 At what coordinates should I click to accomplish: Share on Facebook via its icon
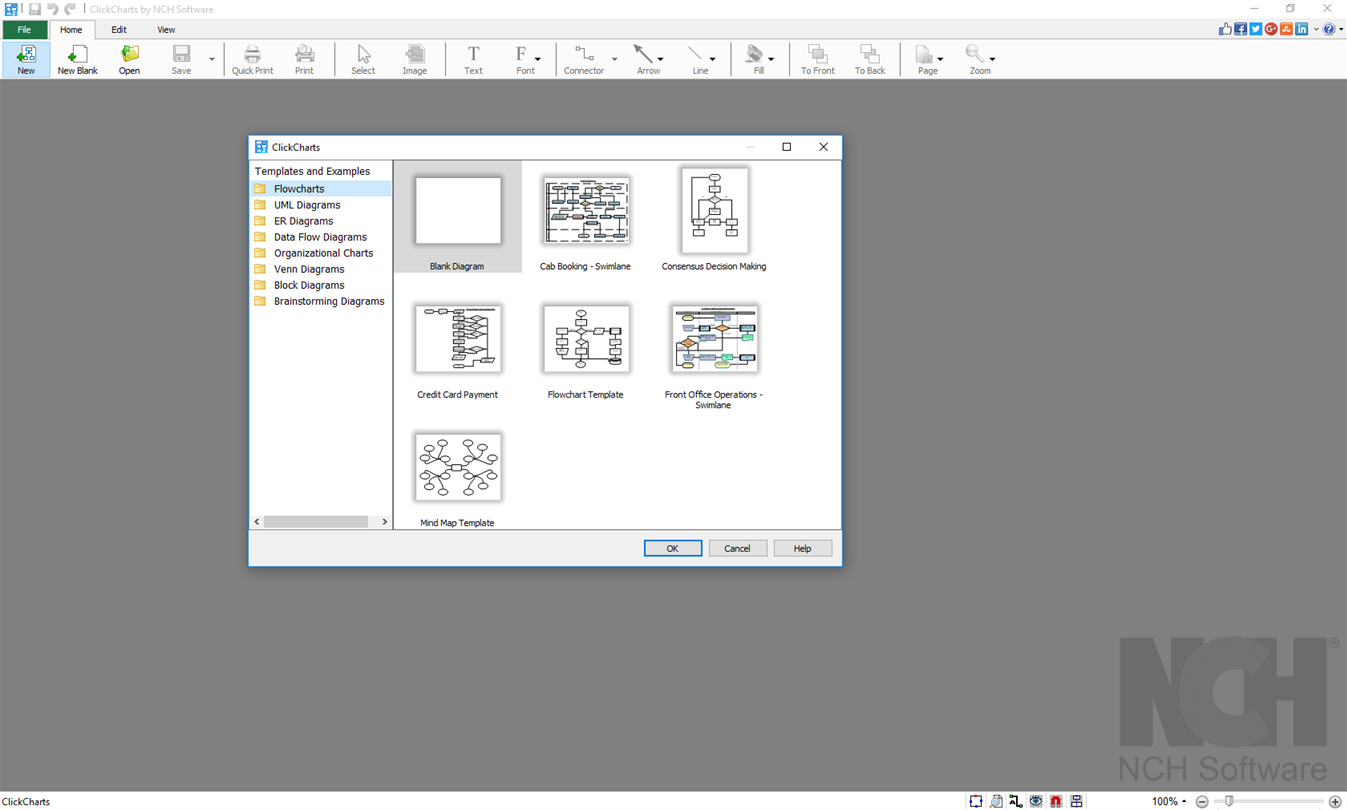[1240, 29]
